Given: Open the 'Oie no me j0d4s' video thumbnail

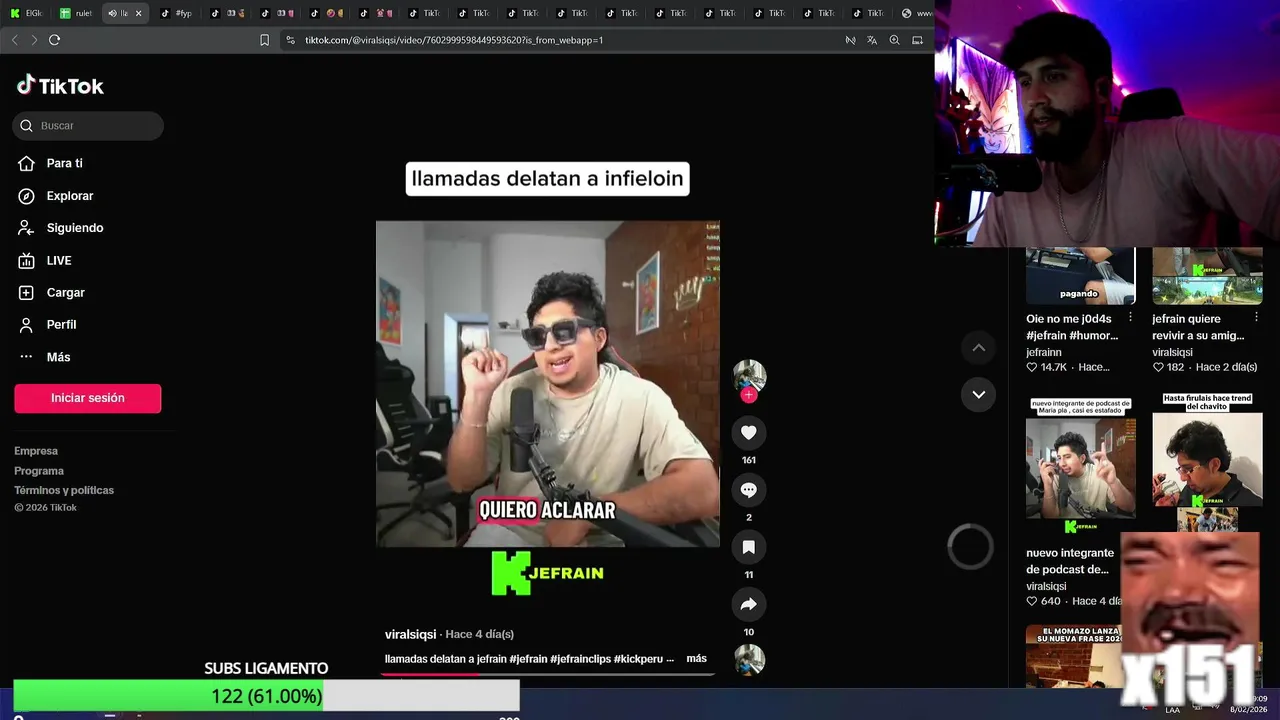Looking at the screenshot, I should [1080, 276].
